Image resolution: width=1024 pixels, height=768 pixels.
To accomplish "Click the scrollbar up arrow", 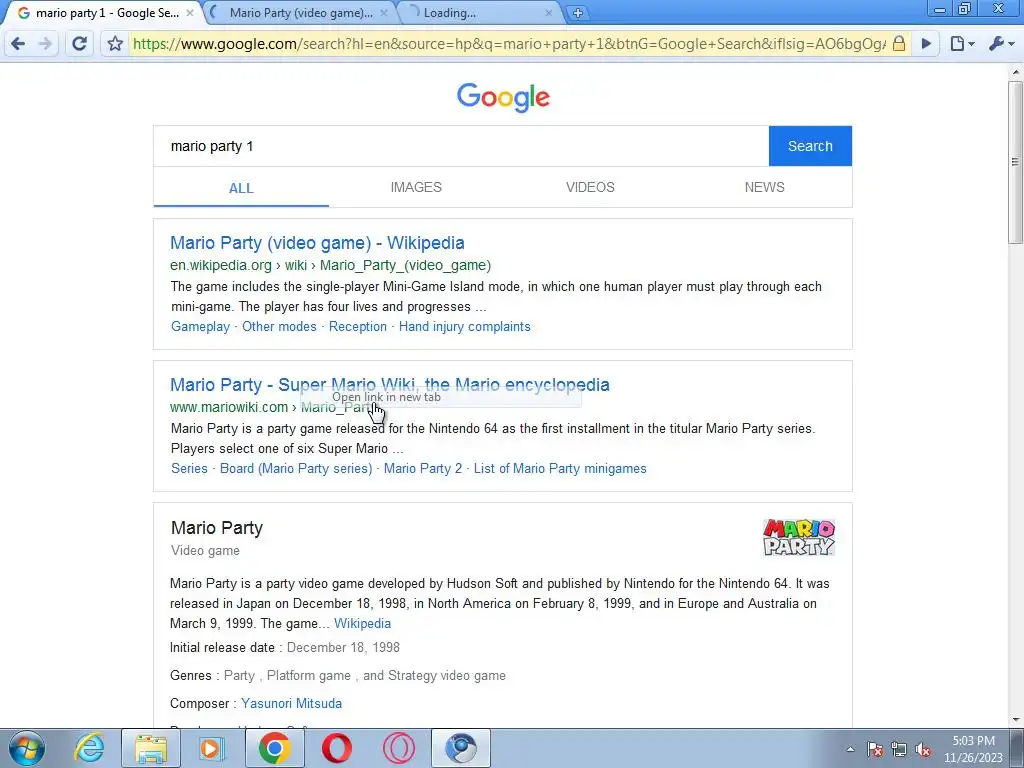I will tap(1016, 71).
